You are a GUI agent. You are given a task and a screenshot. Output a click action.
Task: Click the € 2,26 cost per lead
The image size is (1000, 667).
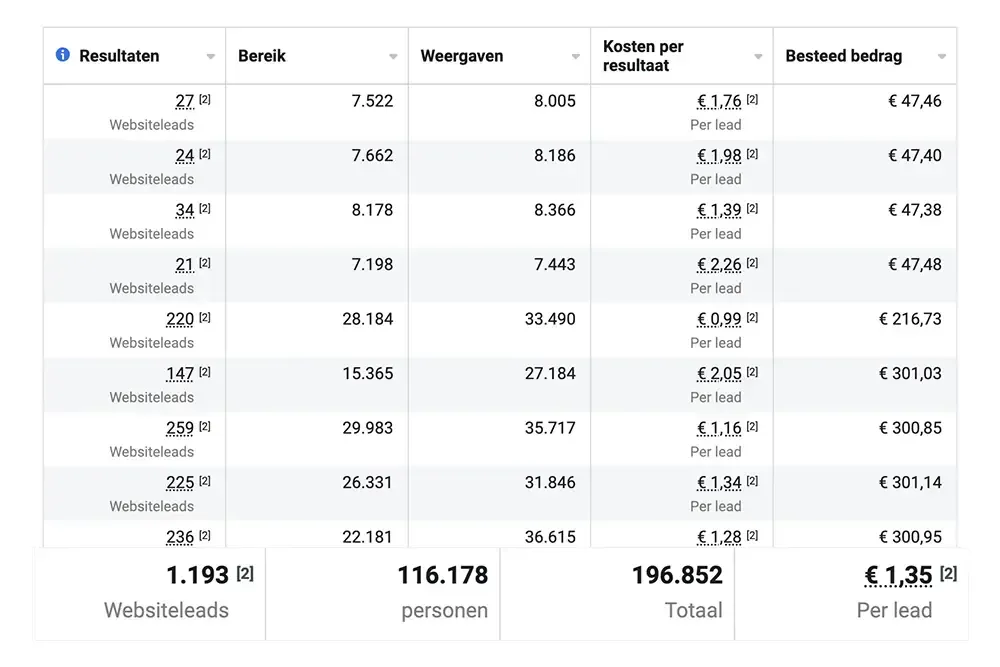719,265
